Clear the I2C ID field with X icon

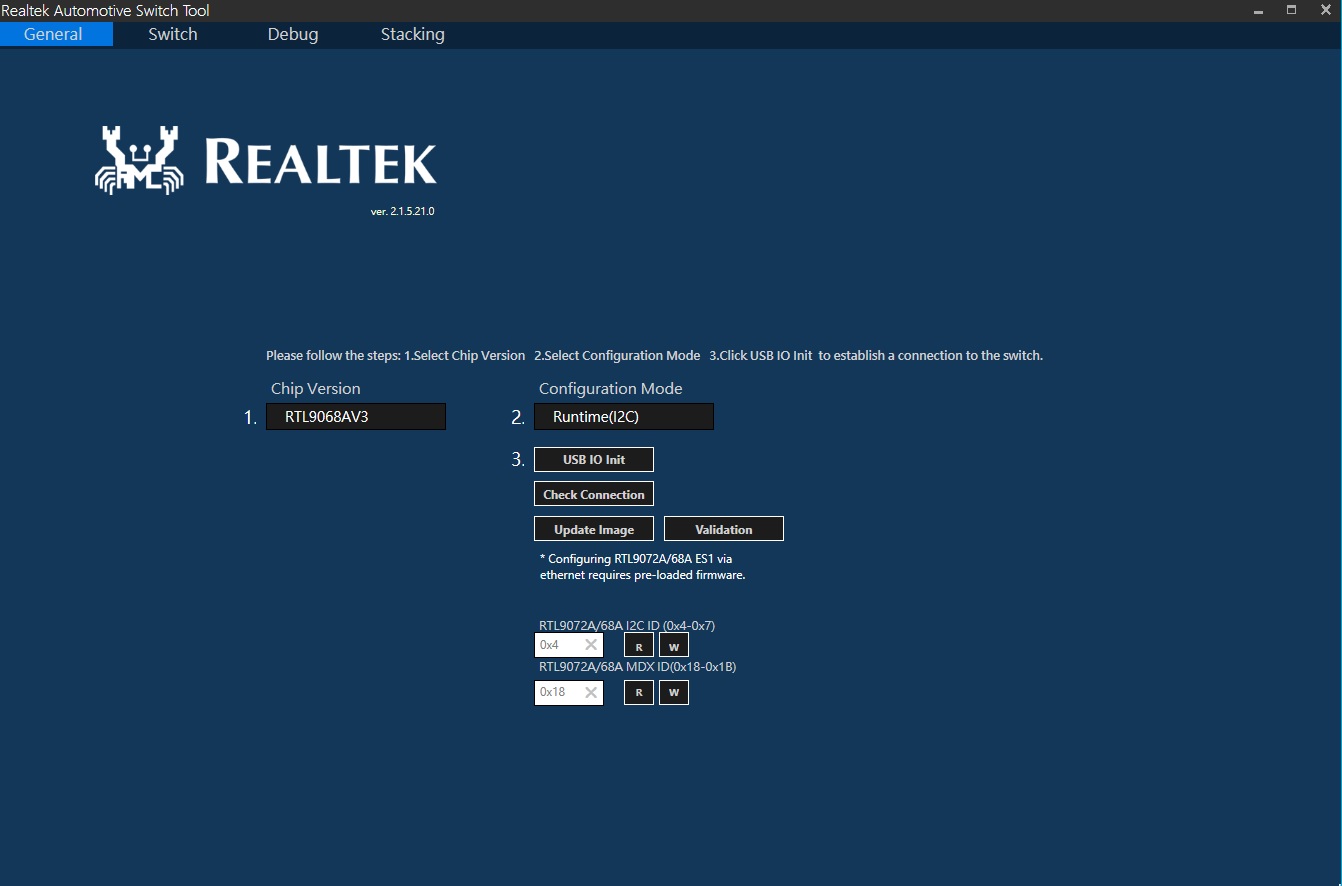591,645
